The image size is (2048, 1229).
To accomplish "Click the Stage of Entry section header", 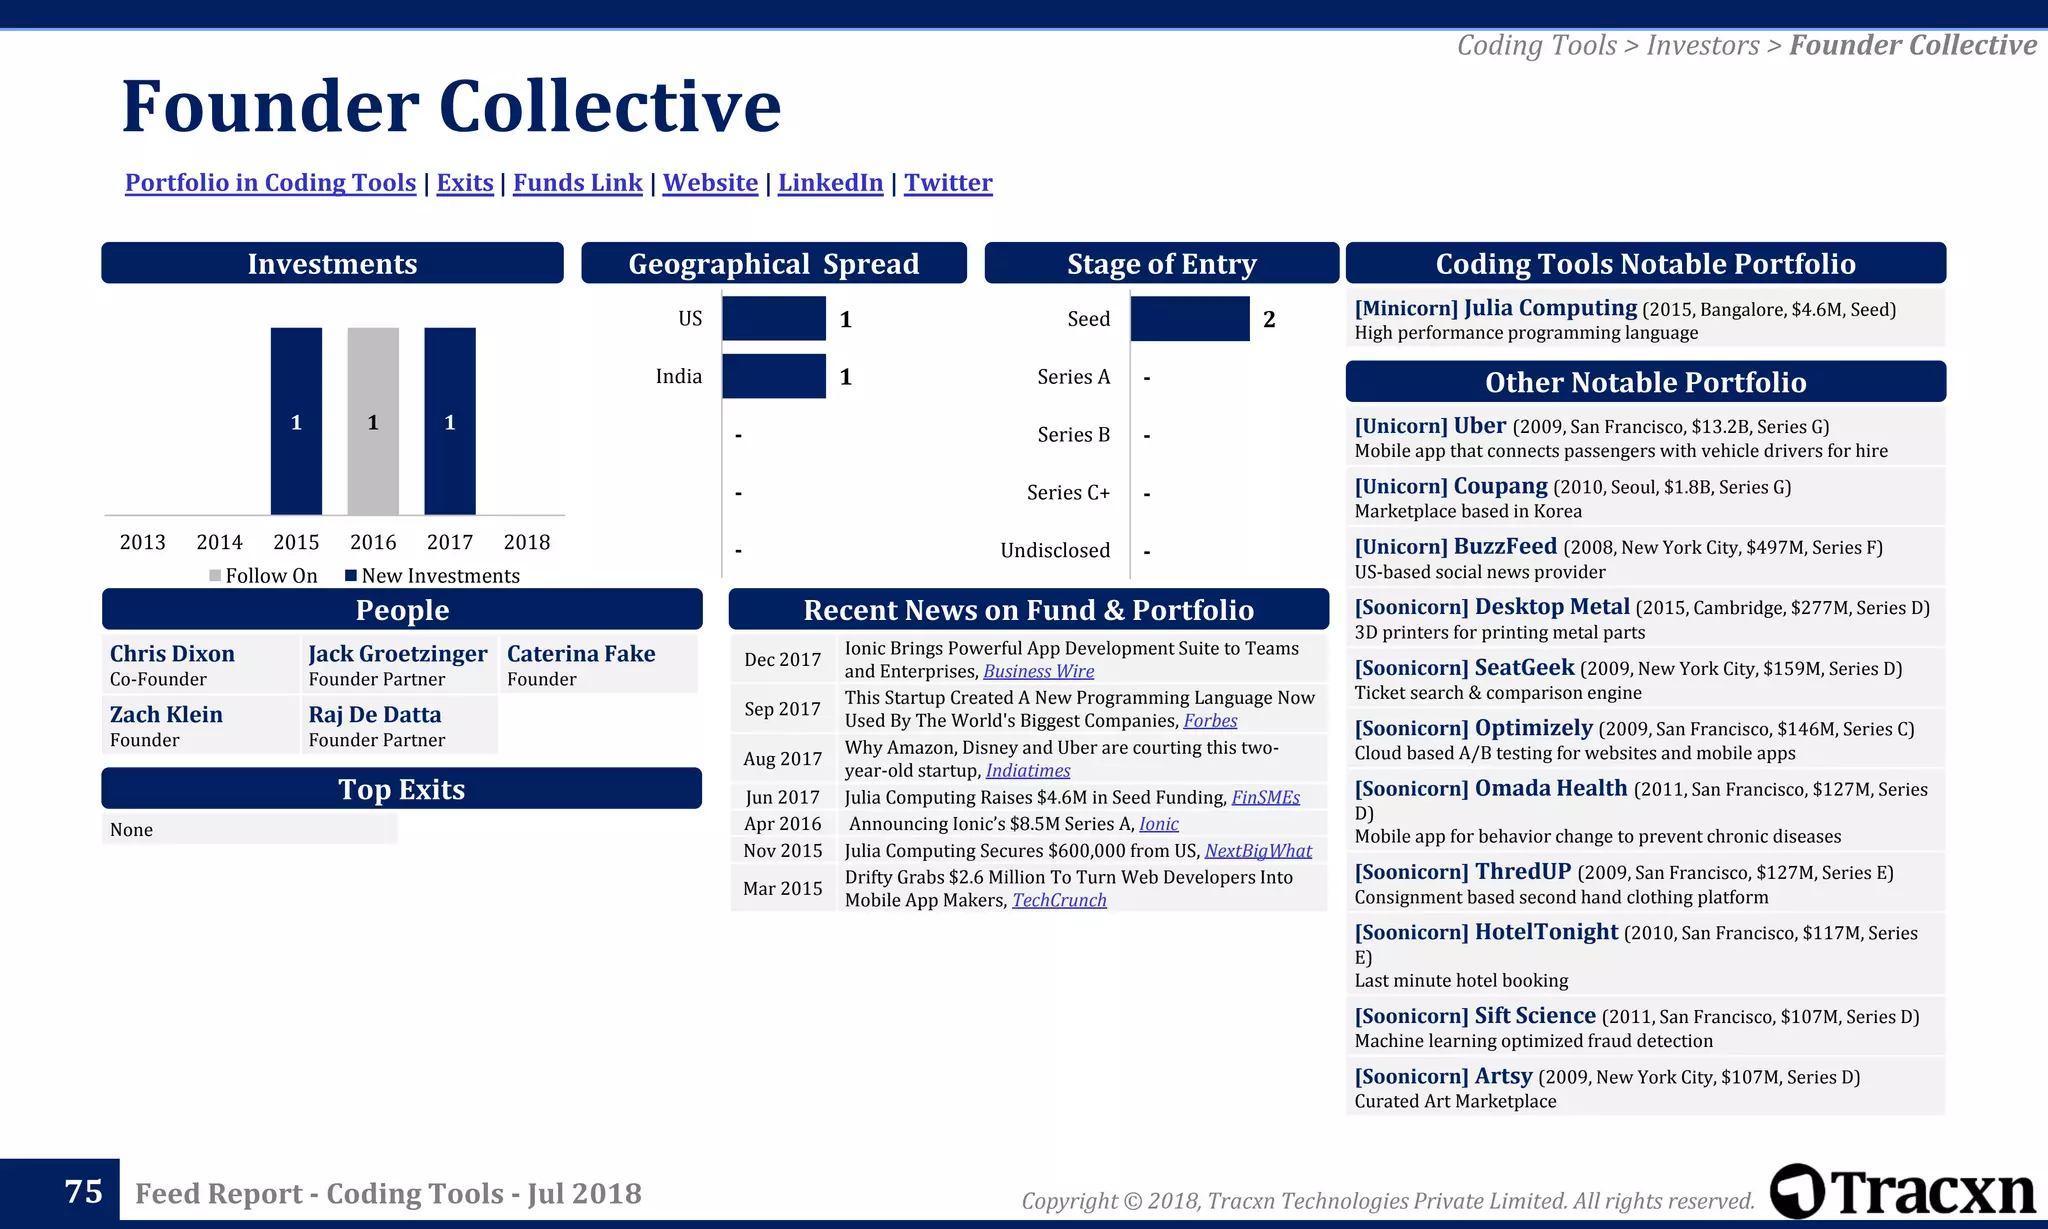I will 1161,263.
